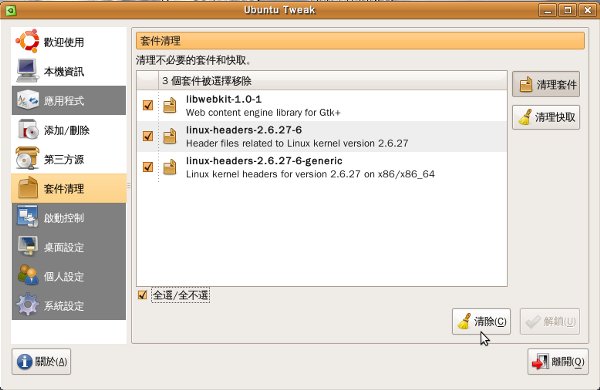The width and height of the screenshot is (600, 390).
Task: Uncheck the linux-headers-2.6.27-6-generic checkbox
Action: (148, 167)
